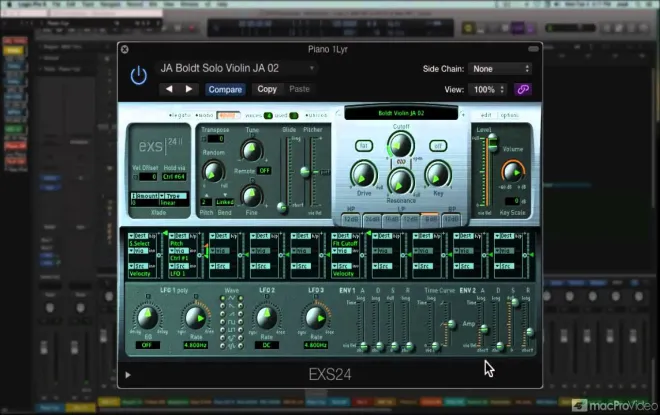Click the Cutoff knob
The height and width of the screenshot is (415, 660).
tap(400, 145)
